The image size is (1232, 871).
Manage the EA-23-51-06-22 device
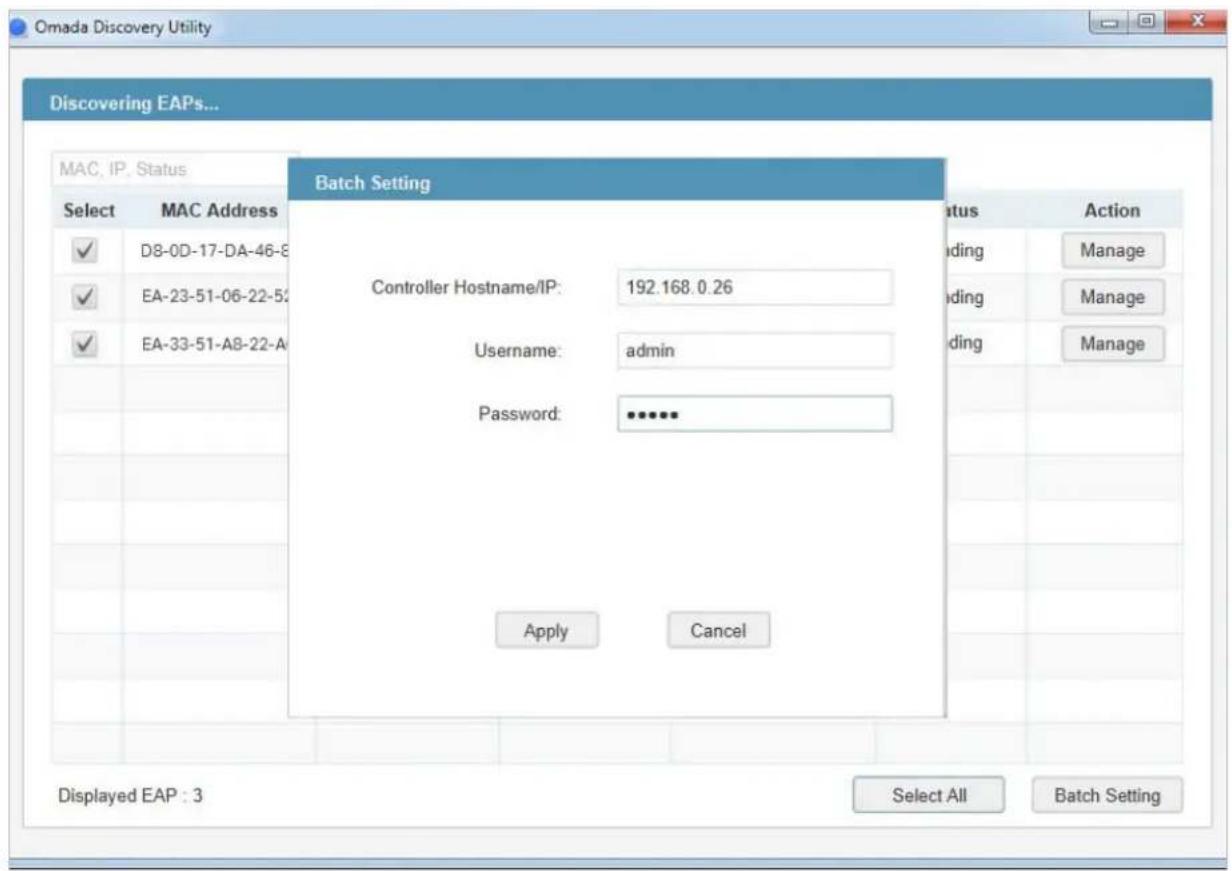tap(1113, 297)
